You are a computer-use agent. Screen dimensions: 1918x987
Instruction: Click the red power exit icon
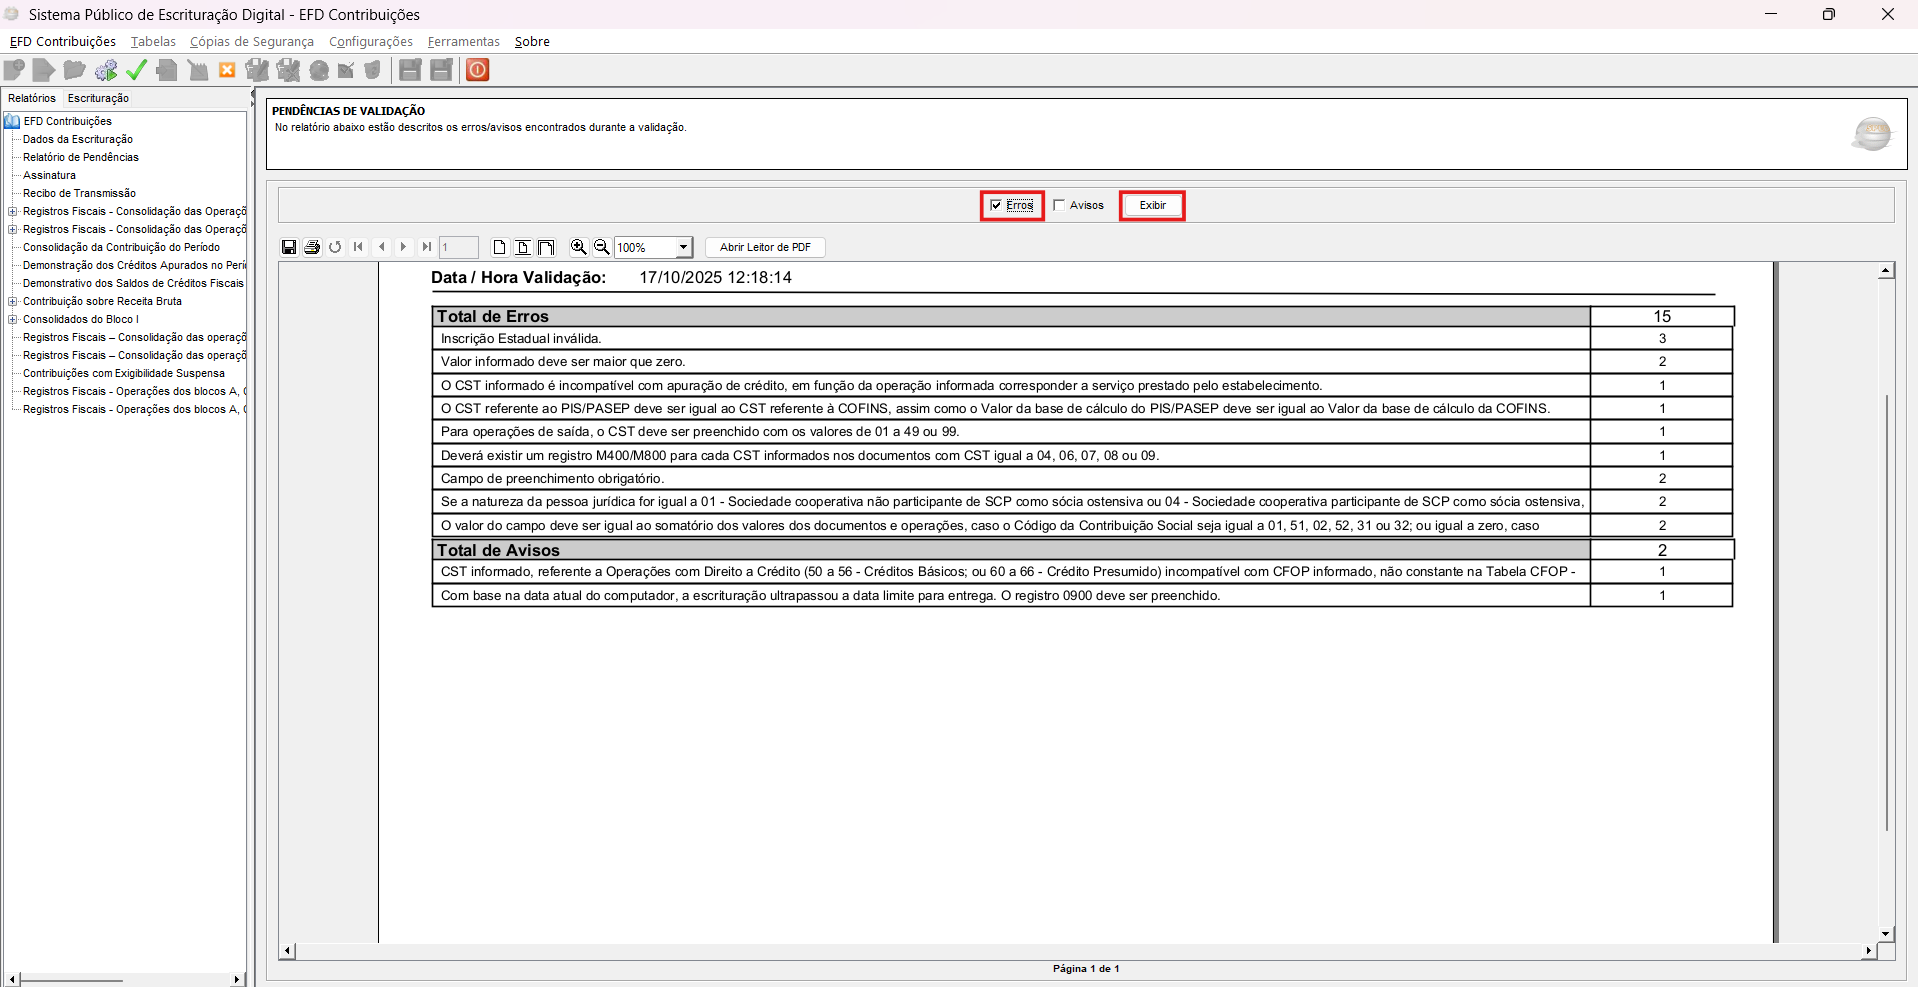click(x=478, y=70)
